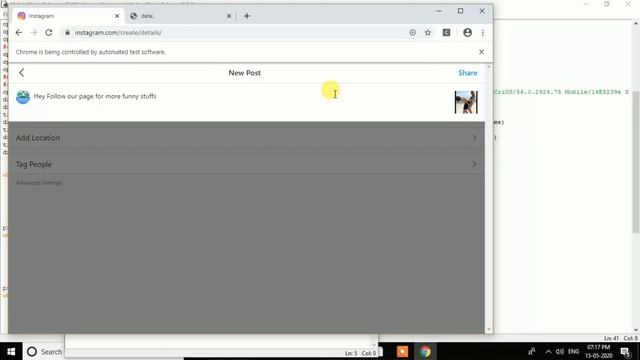Reload the Instagram page

49,33
